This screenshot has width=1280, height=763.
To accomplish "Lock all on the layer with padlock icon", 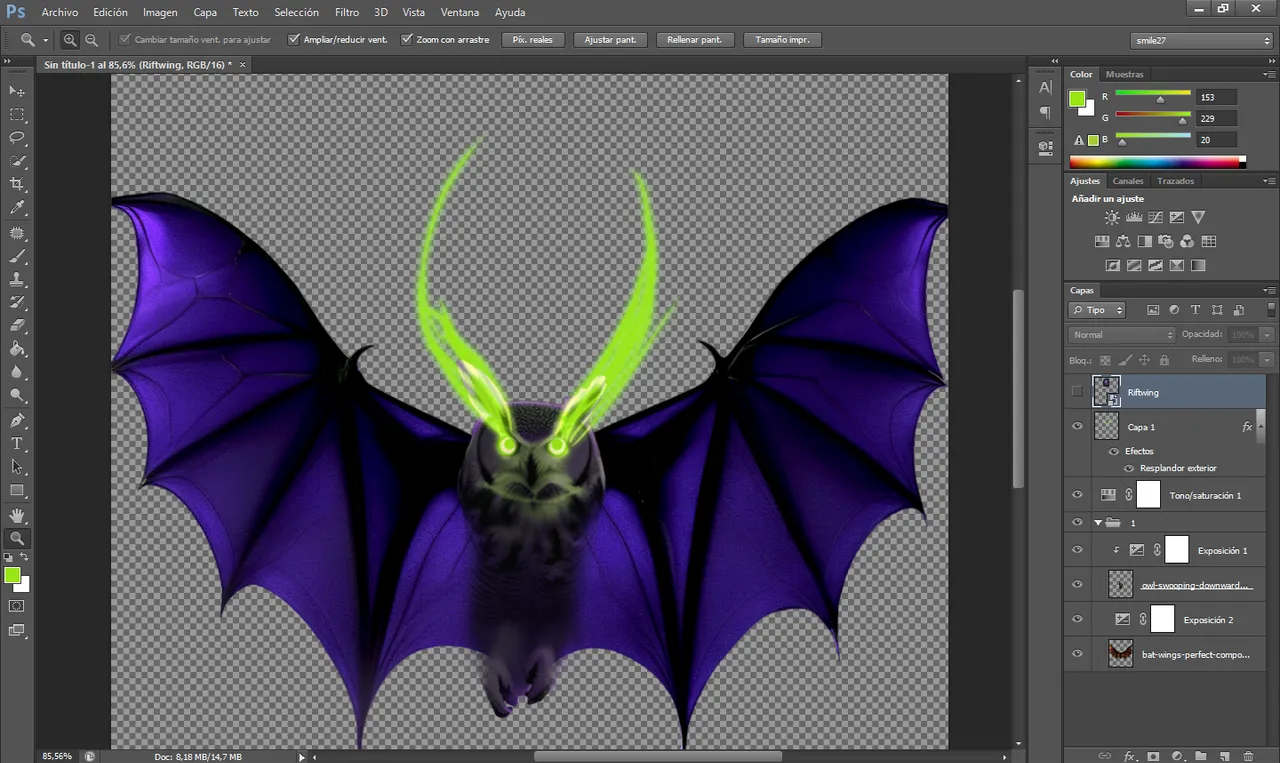I will point(1164,360).
